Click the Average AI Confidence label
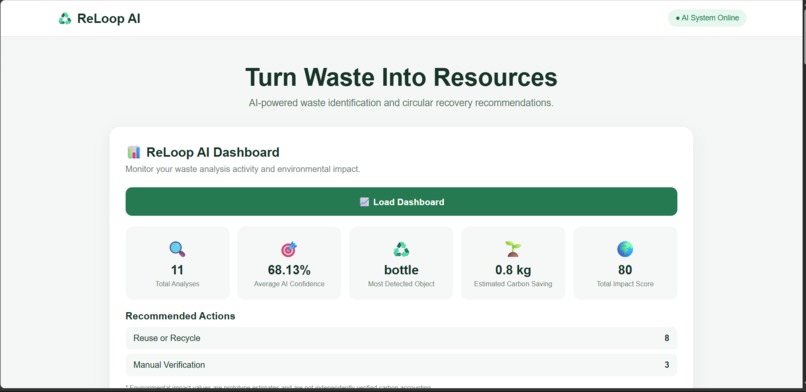The height and width of the screenshot is (392, 806). point(289,284)
